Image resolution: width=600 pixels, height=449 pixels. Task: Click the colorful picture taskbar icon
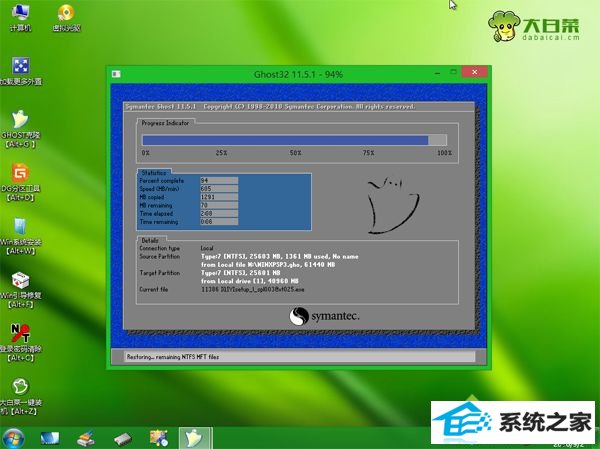coord(159,439)
